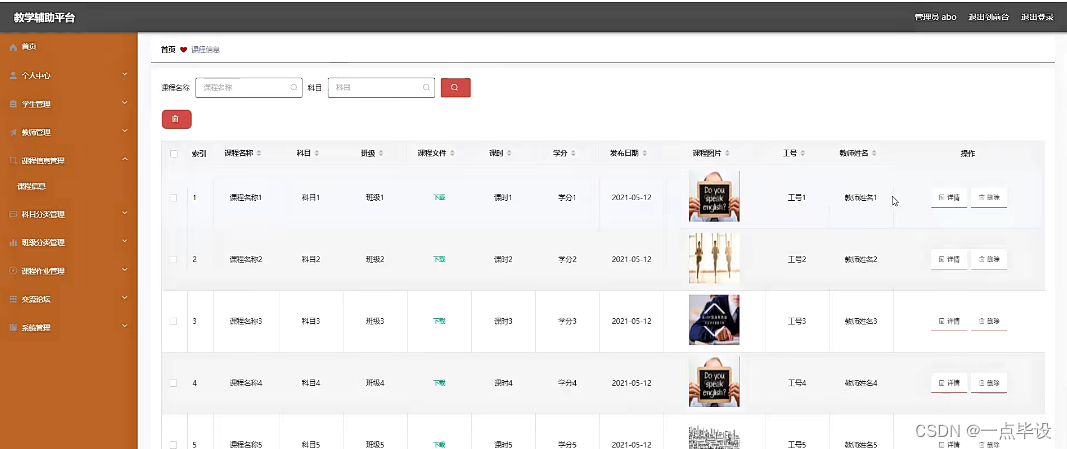
Task: Click the 系统管理 sidebar icon
Action: (13, 327)
